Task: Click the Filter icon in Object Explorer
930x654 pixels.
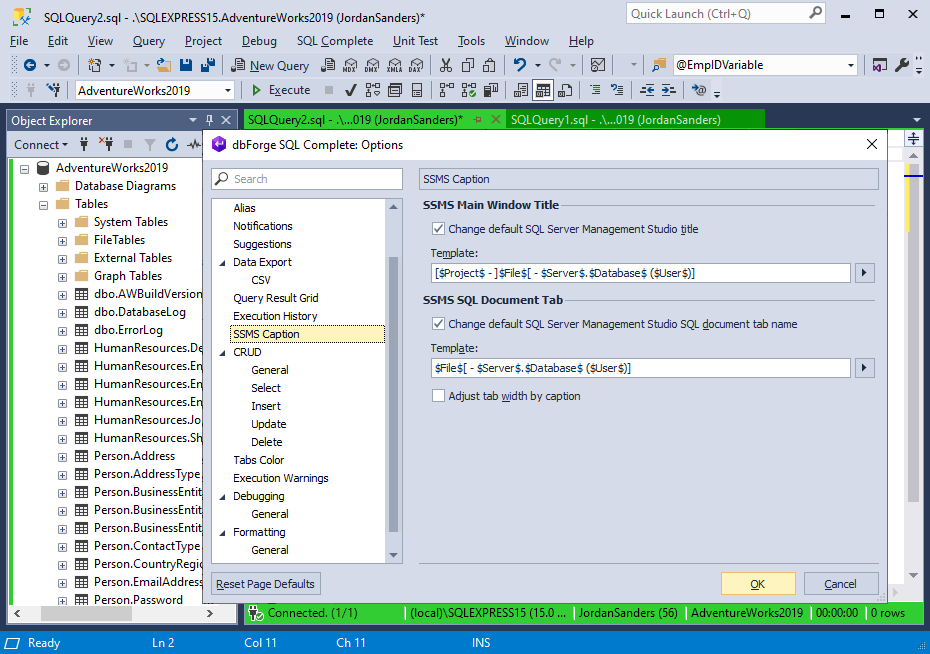Action: pyautogui.click(x=150, y=144)
